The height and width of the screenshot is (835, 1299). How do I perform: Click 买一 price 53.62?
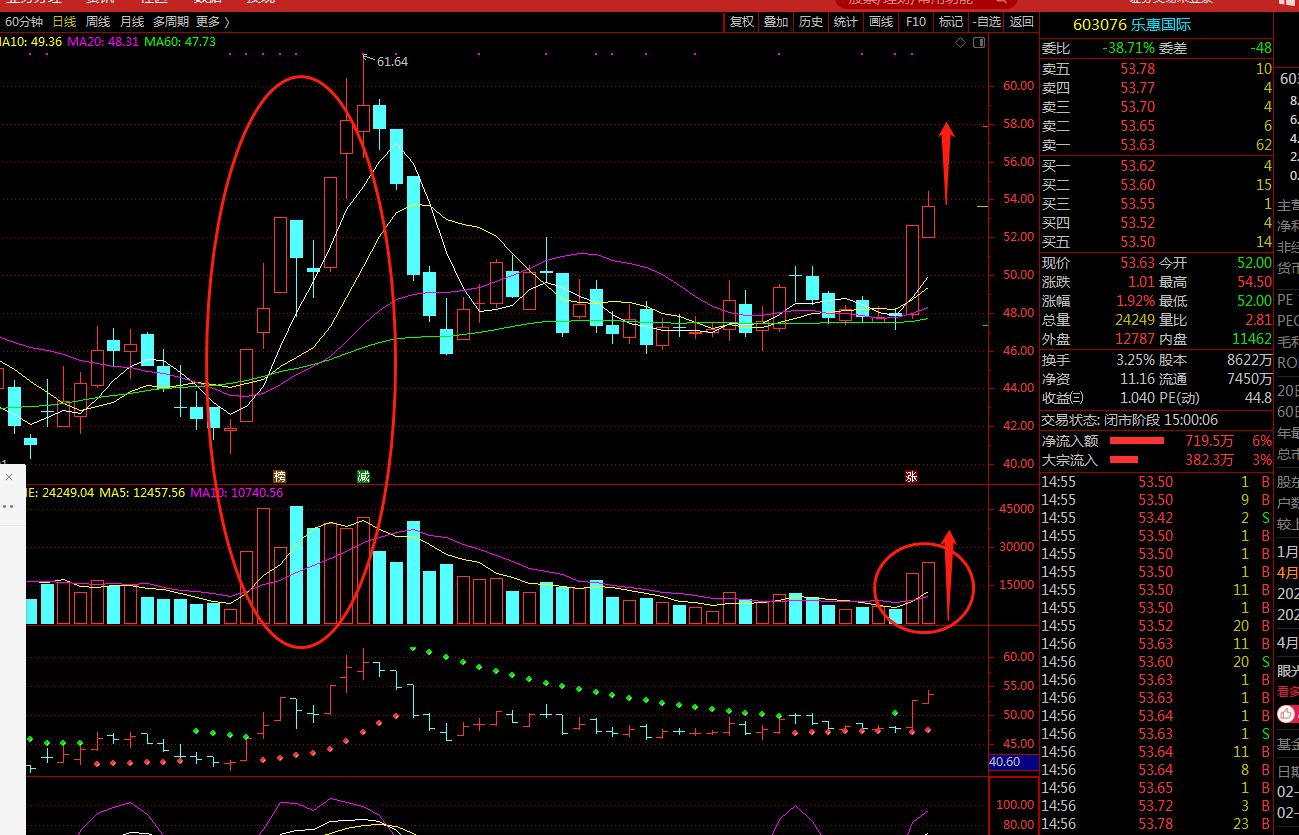[1138, 166]
